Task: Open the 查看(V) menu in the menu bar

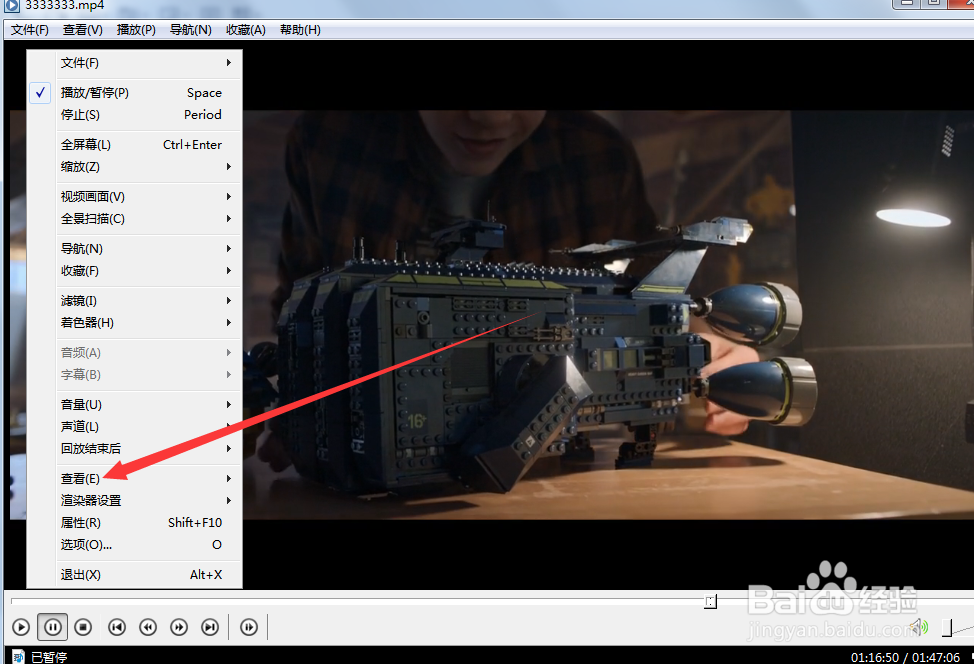Action: tap(83, 30)
